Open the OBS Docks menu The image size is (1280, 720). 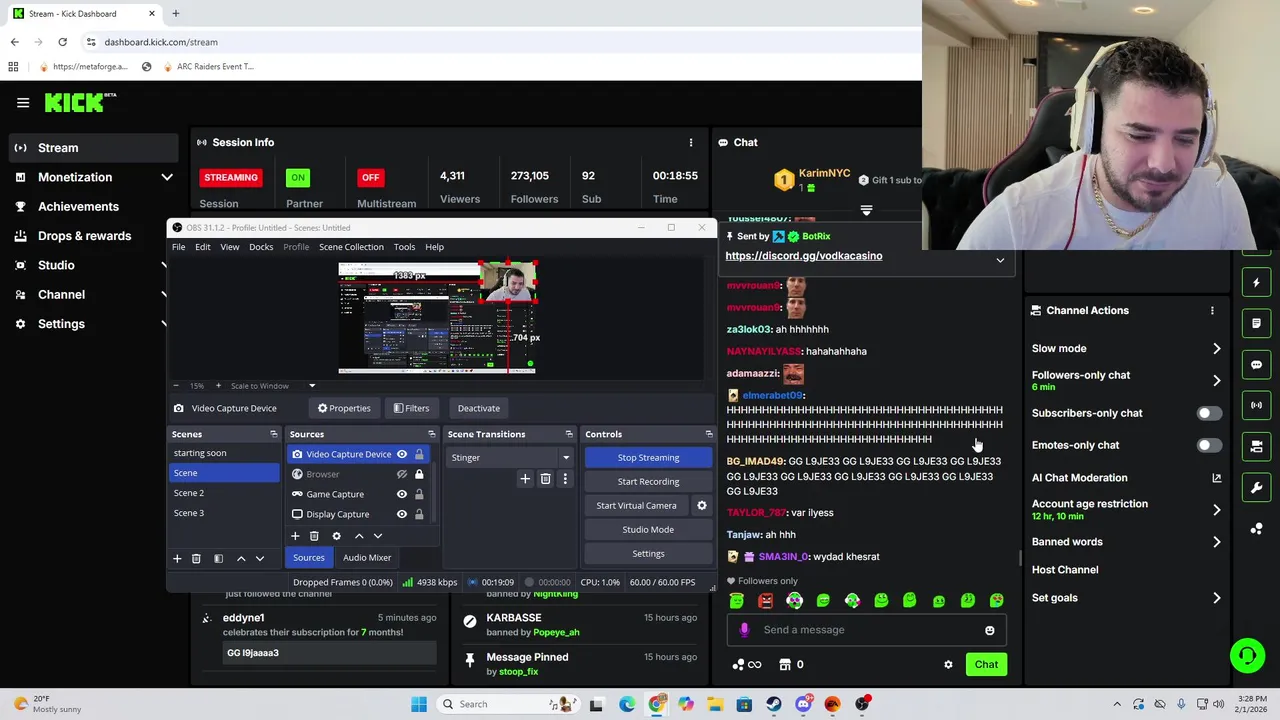point(261,247)
